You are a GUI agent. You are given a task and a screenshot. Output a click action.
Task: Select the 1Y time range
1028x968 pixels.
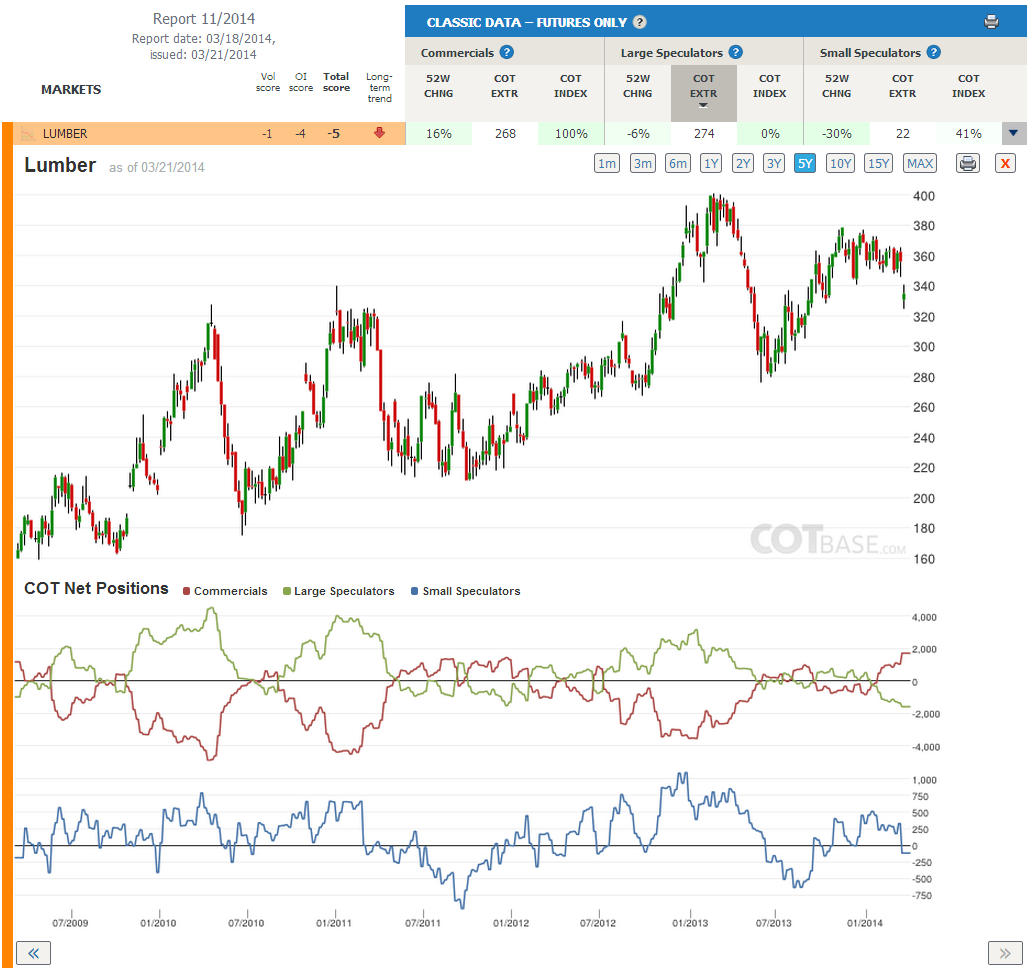[711, 163]
